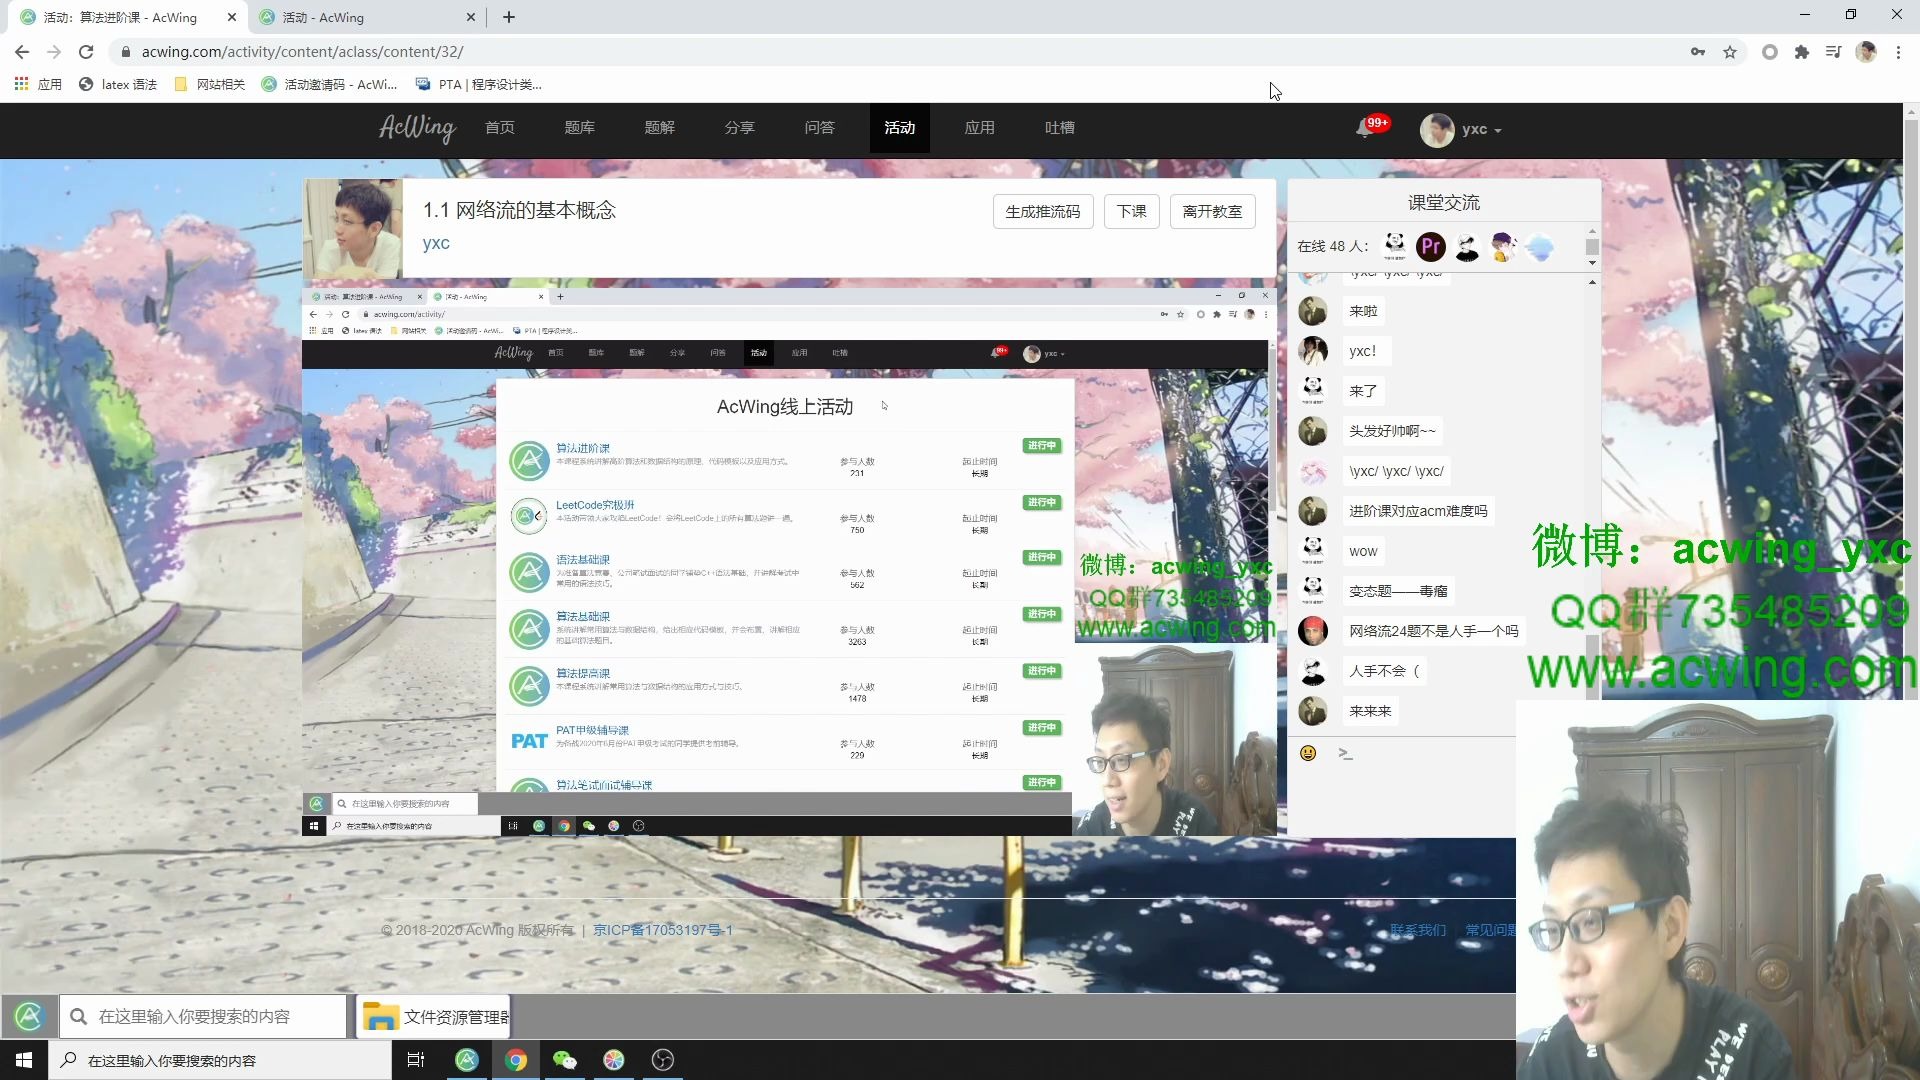Open 题库 in navigation
The image size is (1920, 1080).
coord(580,127)
